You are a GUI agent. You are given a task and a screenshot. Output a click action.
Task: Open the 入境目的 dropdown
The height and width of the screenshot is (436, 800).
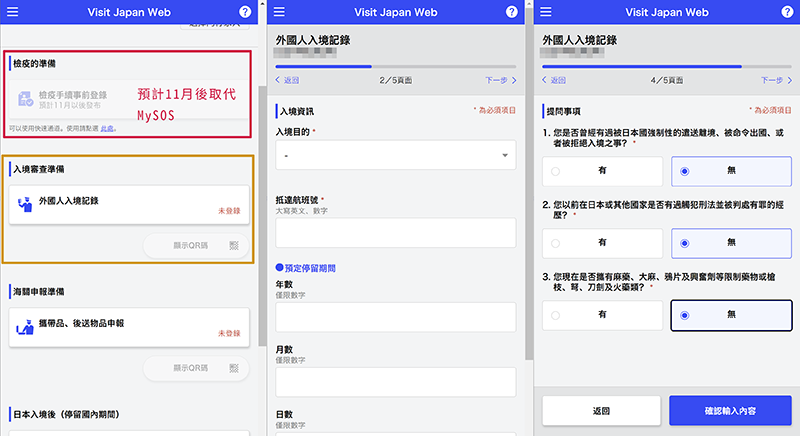point(395,155)
